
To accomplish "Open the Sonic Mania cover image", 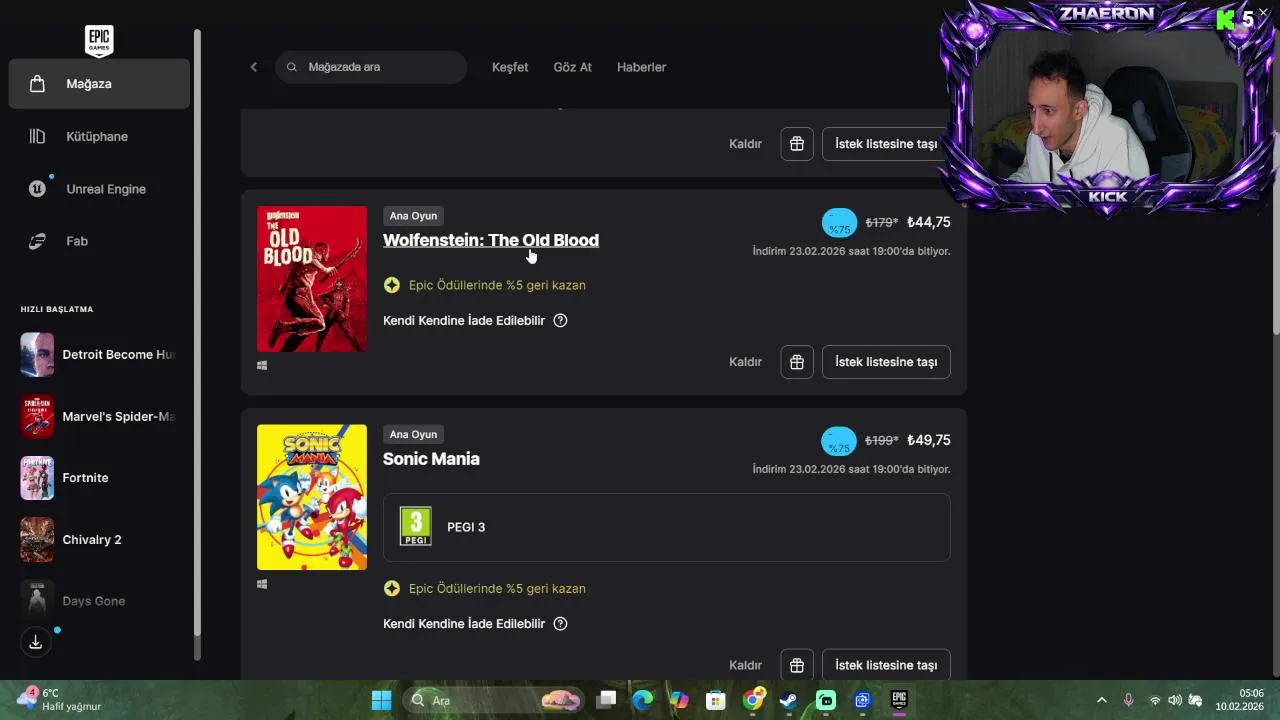I will coord(312,497).
